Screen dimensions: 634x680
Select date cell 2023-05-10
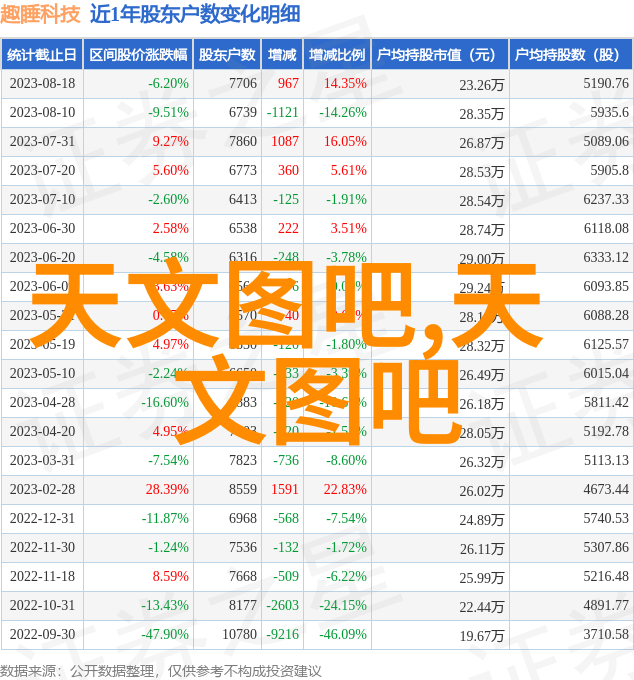tap(42, 374)
